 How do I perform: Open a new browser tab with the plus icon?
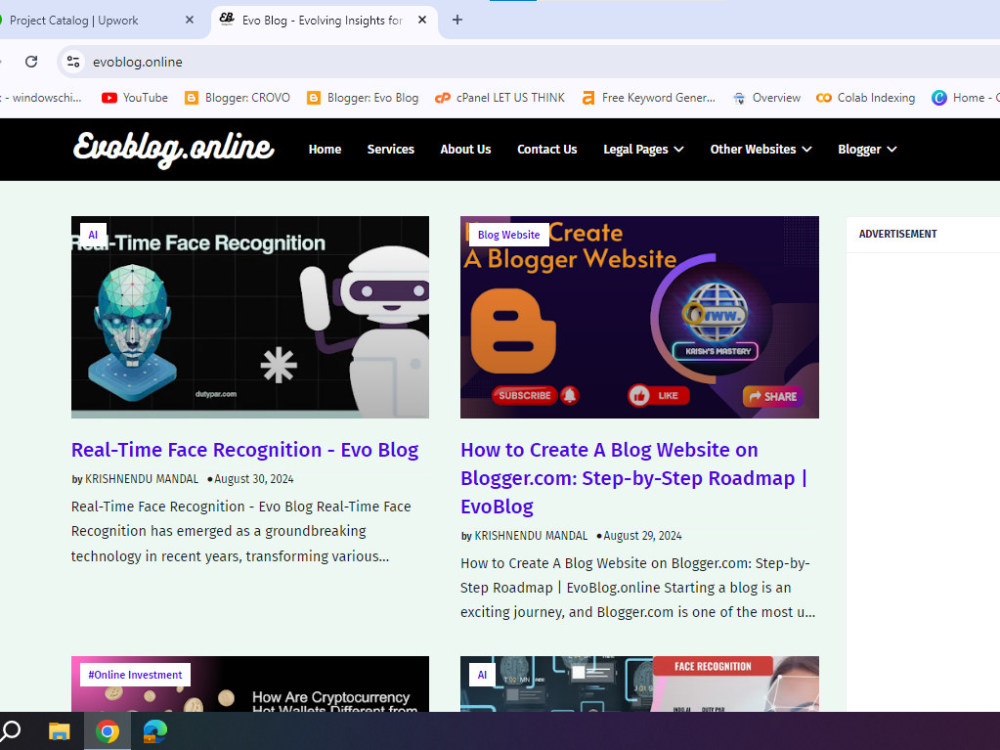457,20
